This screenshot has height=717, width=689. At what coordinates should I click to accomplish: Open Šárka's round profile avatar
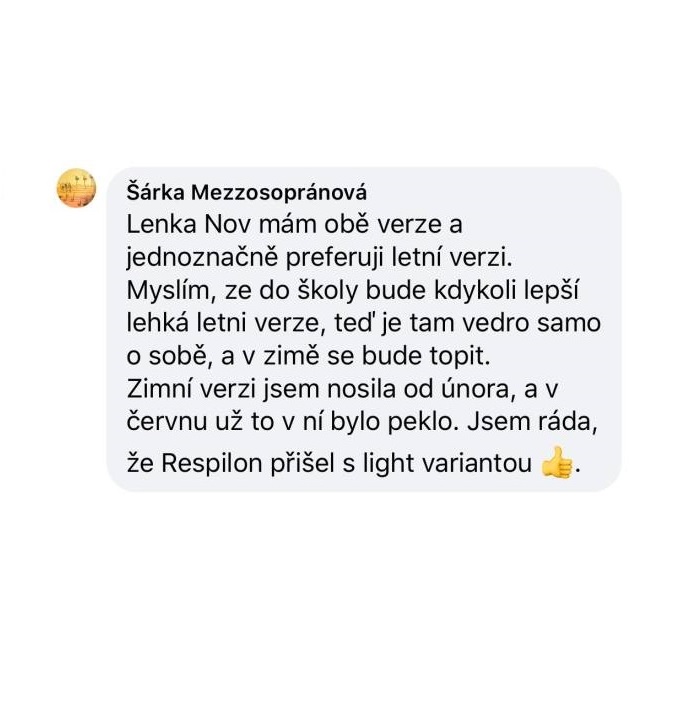click(76, 188)
